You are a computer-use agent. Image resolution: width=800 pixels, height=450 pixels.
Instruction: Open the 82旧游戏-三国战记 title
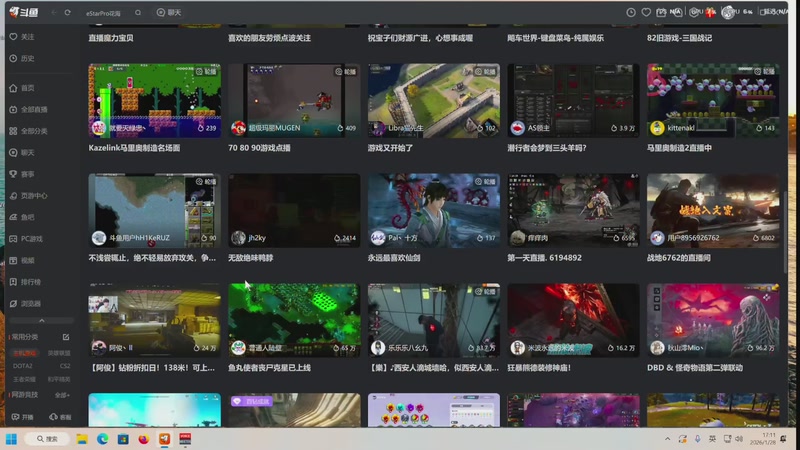679,38
